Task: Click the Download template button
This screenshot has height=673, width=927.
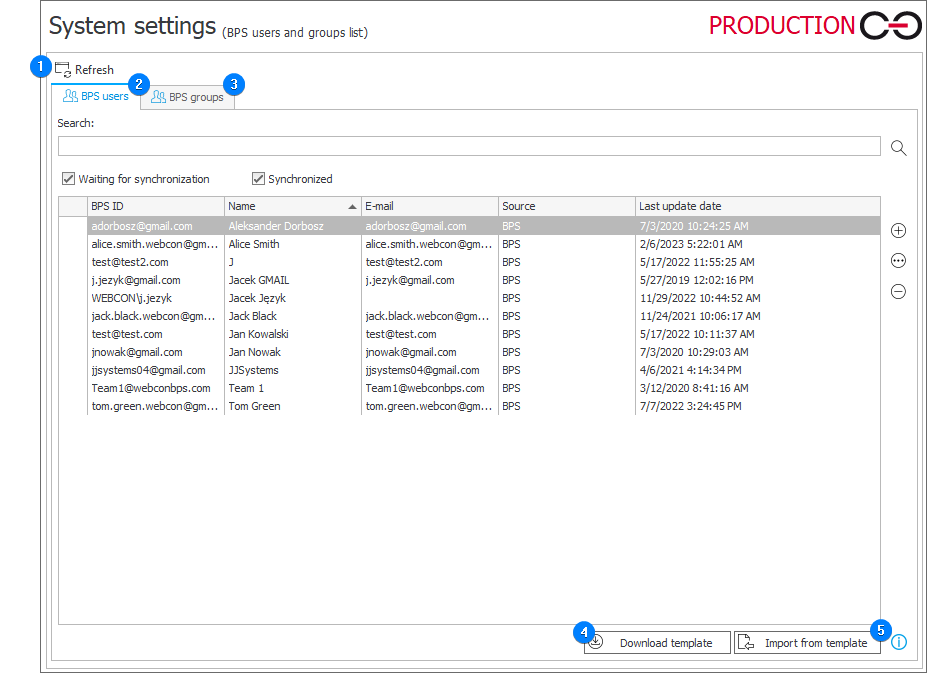Action: pos(657,643)
